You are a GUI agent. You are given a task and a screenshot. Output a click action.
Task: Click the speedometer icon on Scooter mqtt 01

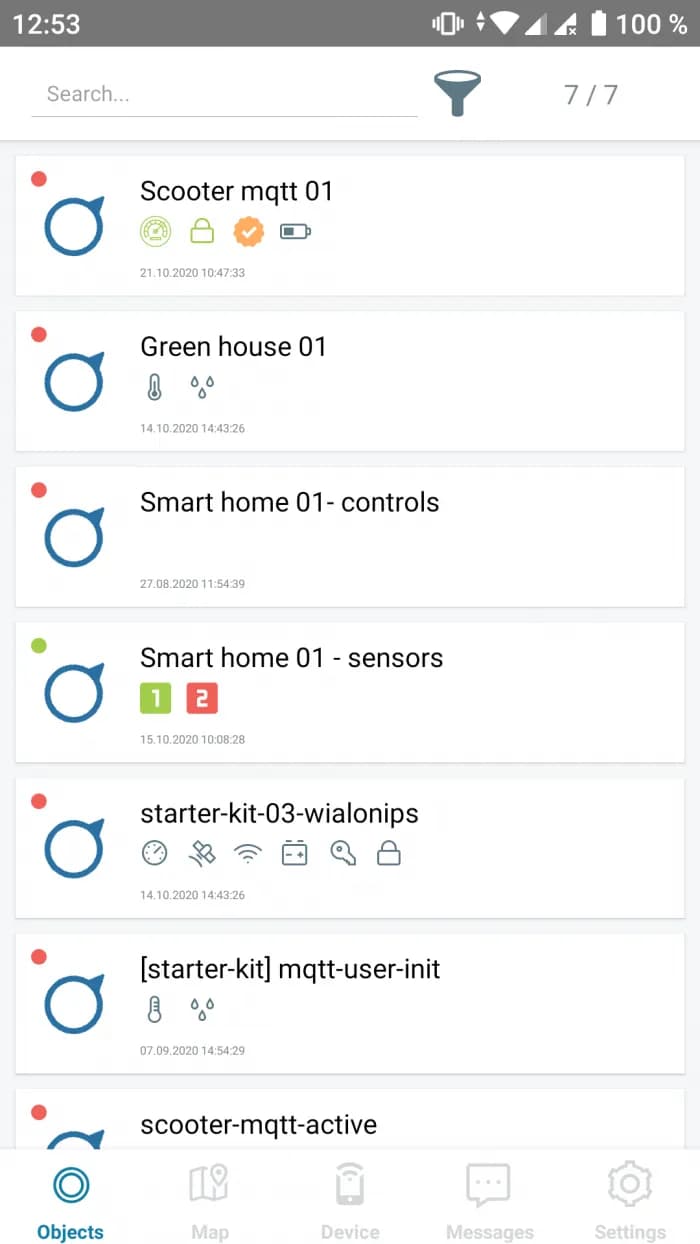click(155, 232)
